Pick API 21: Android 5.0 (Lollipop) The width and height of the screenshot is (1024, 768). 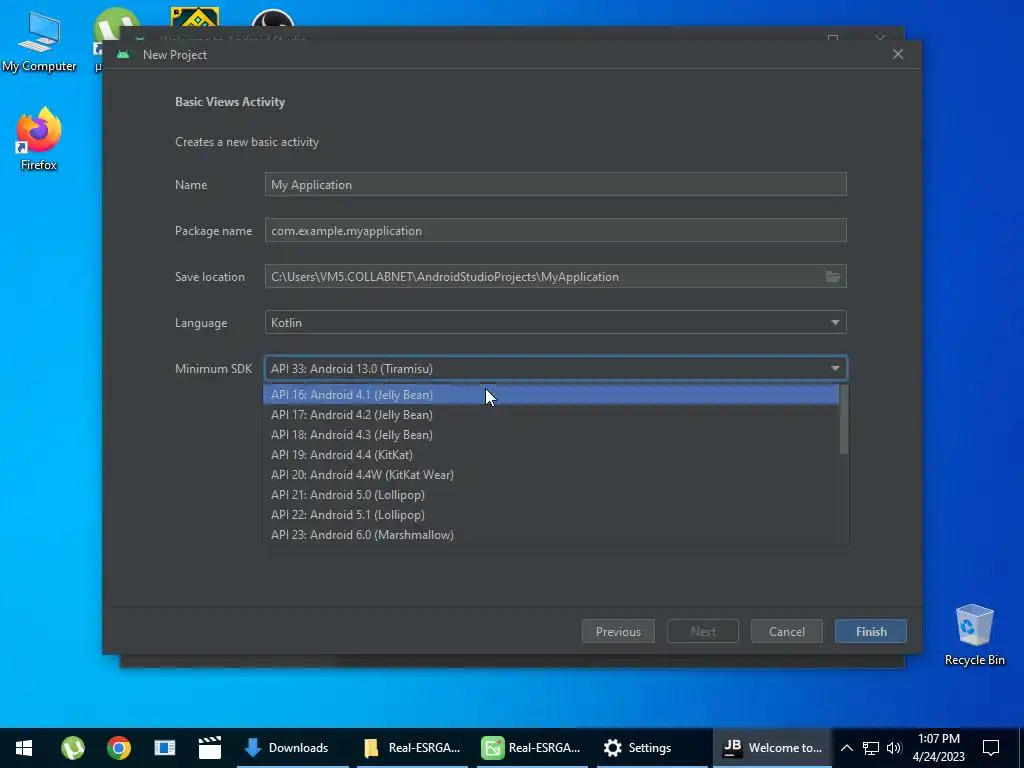pyautogui.click(x=551, y=495)
